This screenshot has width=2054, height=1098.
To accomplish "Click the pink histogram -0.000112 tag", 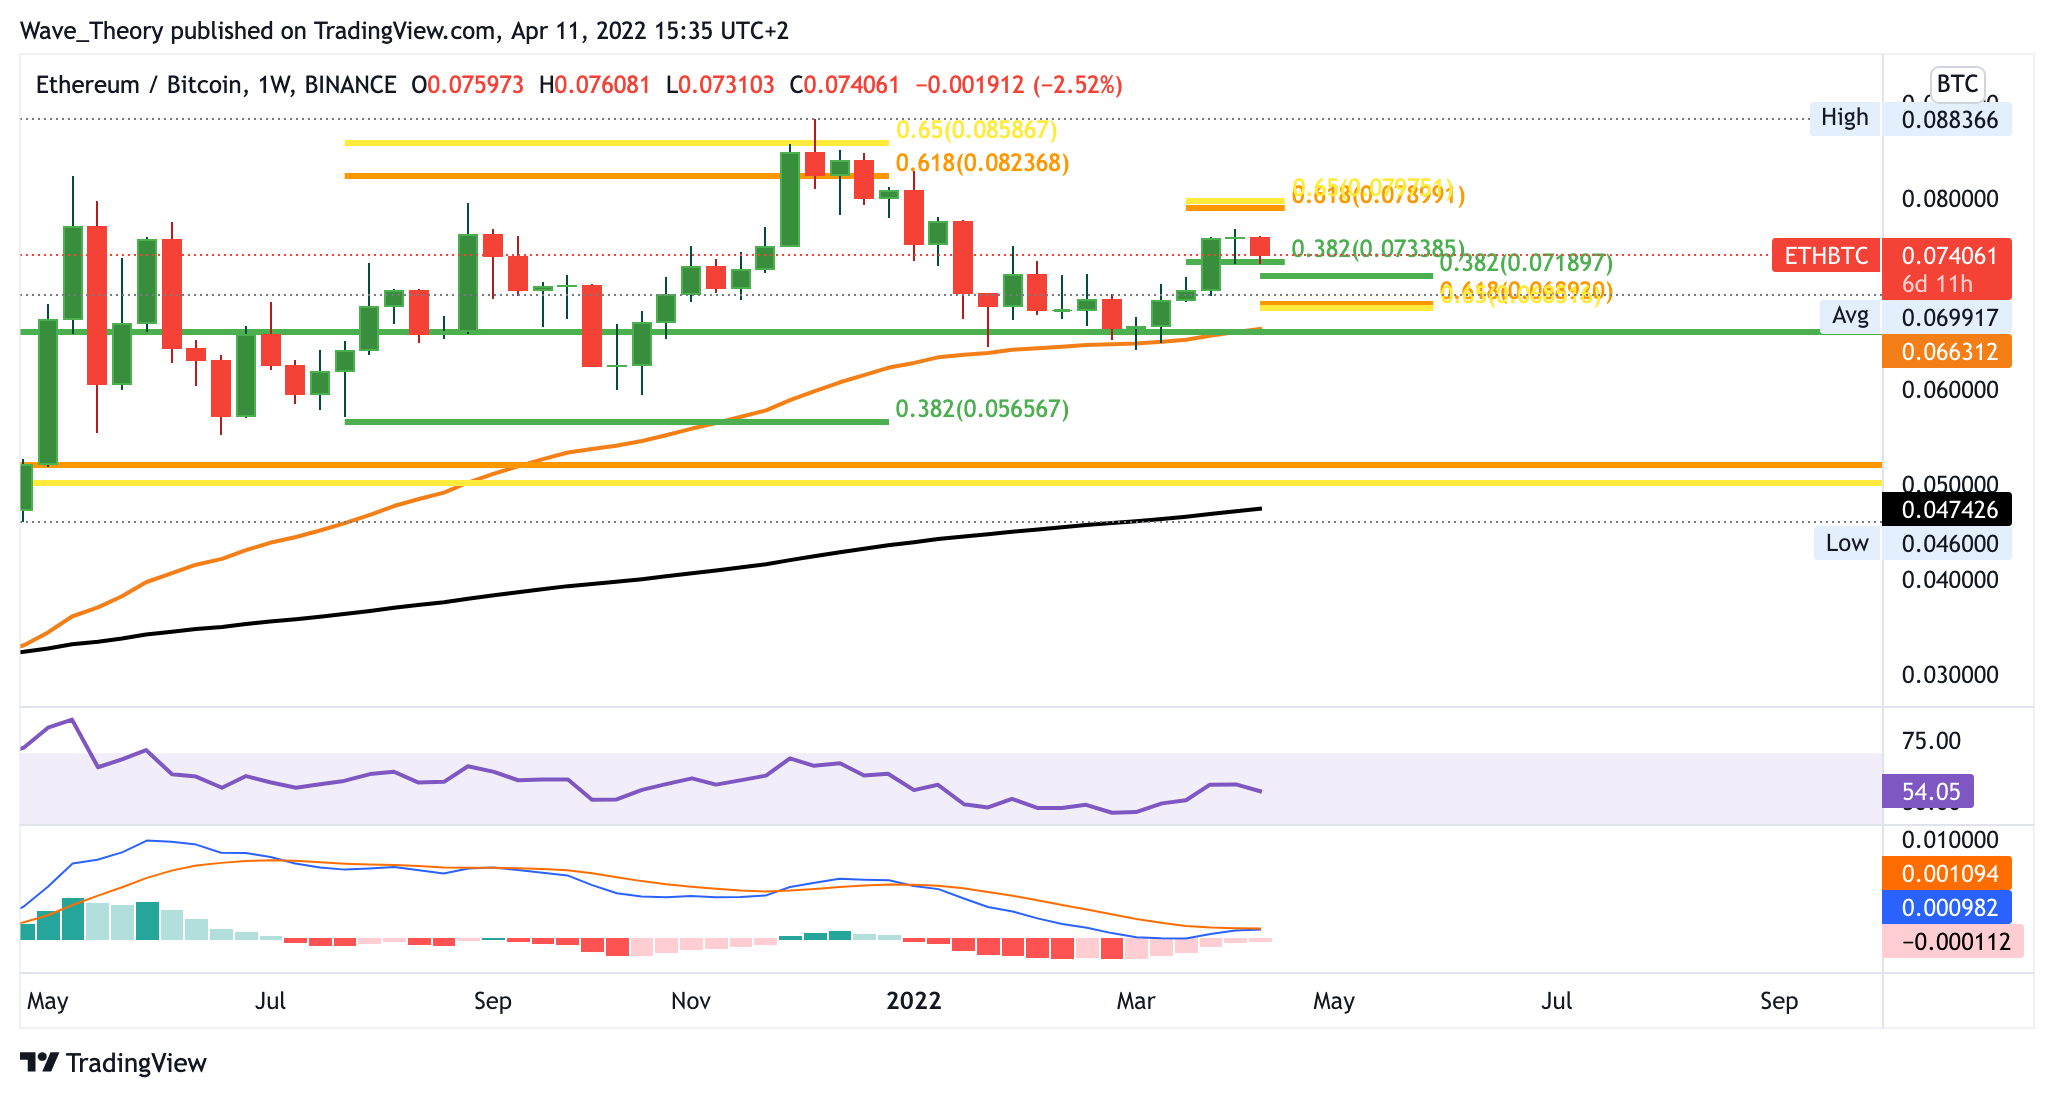I will point(1954,942).
